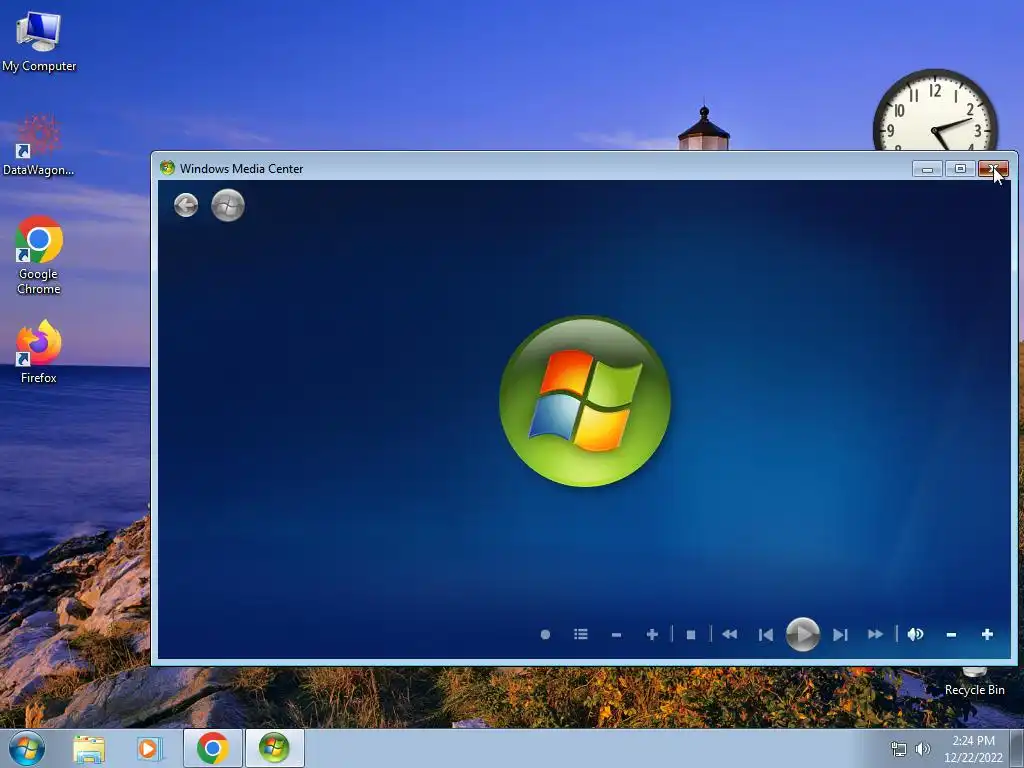
Task: Click the rewind button
Action: pyautogui.click(x=729, y=634)
